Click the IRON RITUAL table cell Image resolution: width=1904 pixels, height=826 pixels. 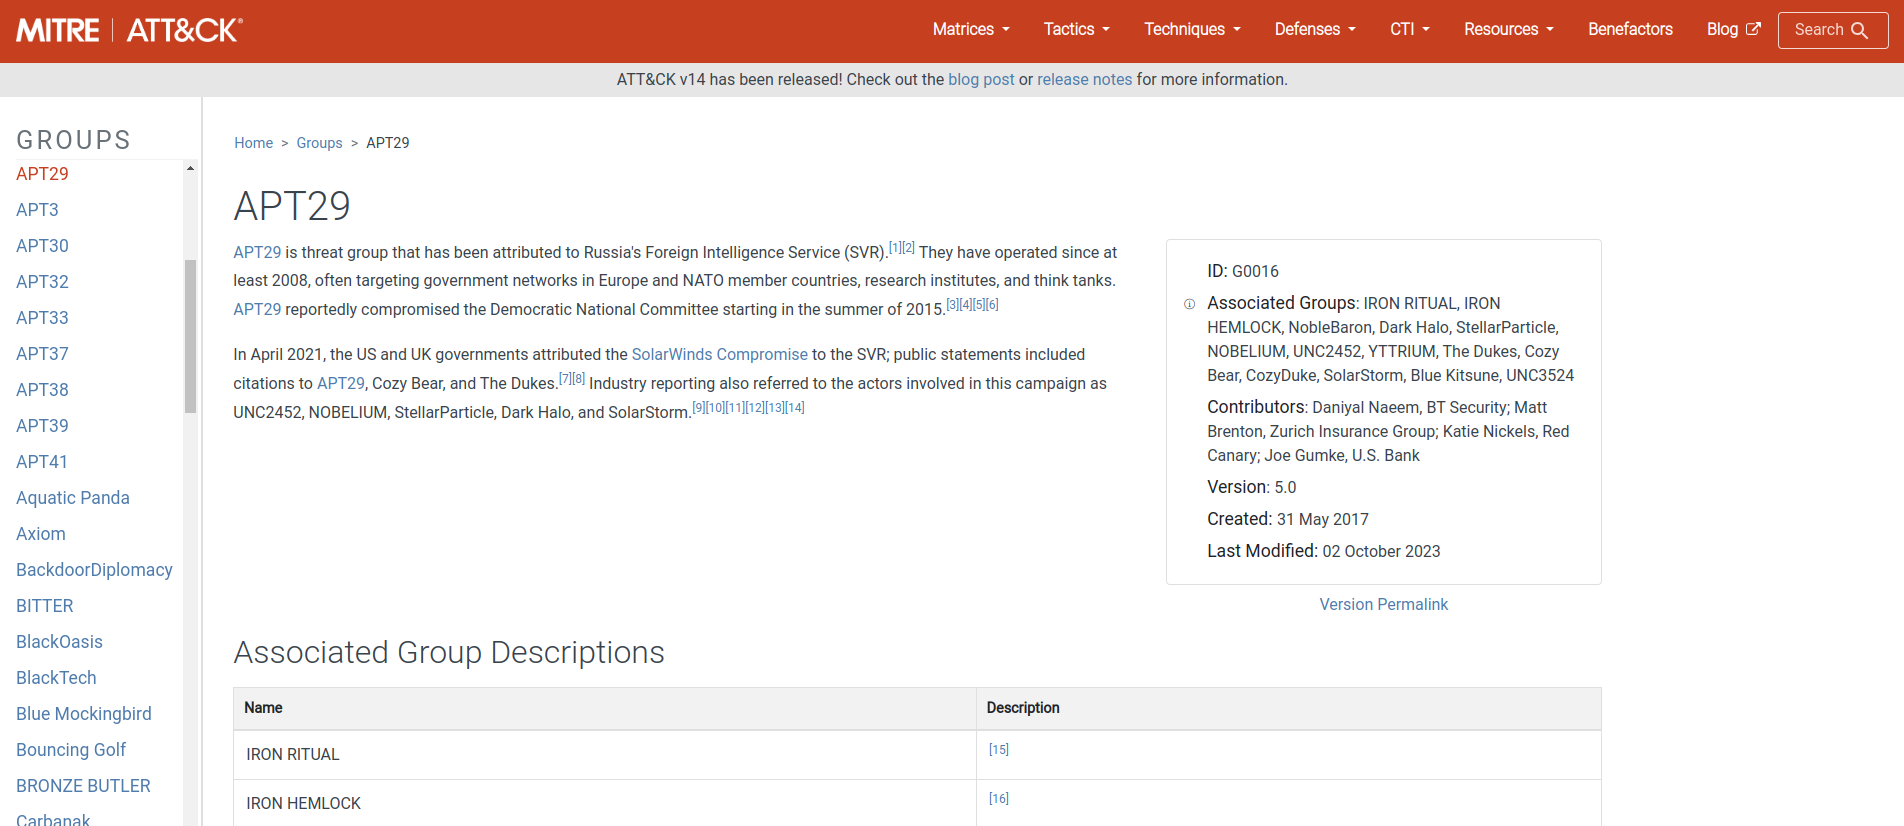click(x=605, y=755)
